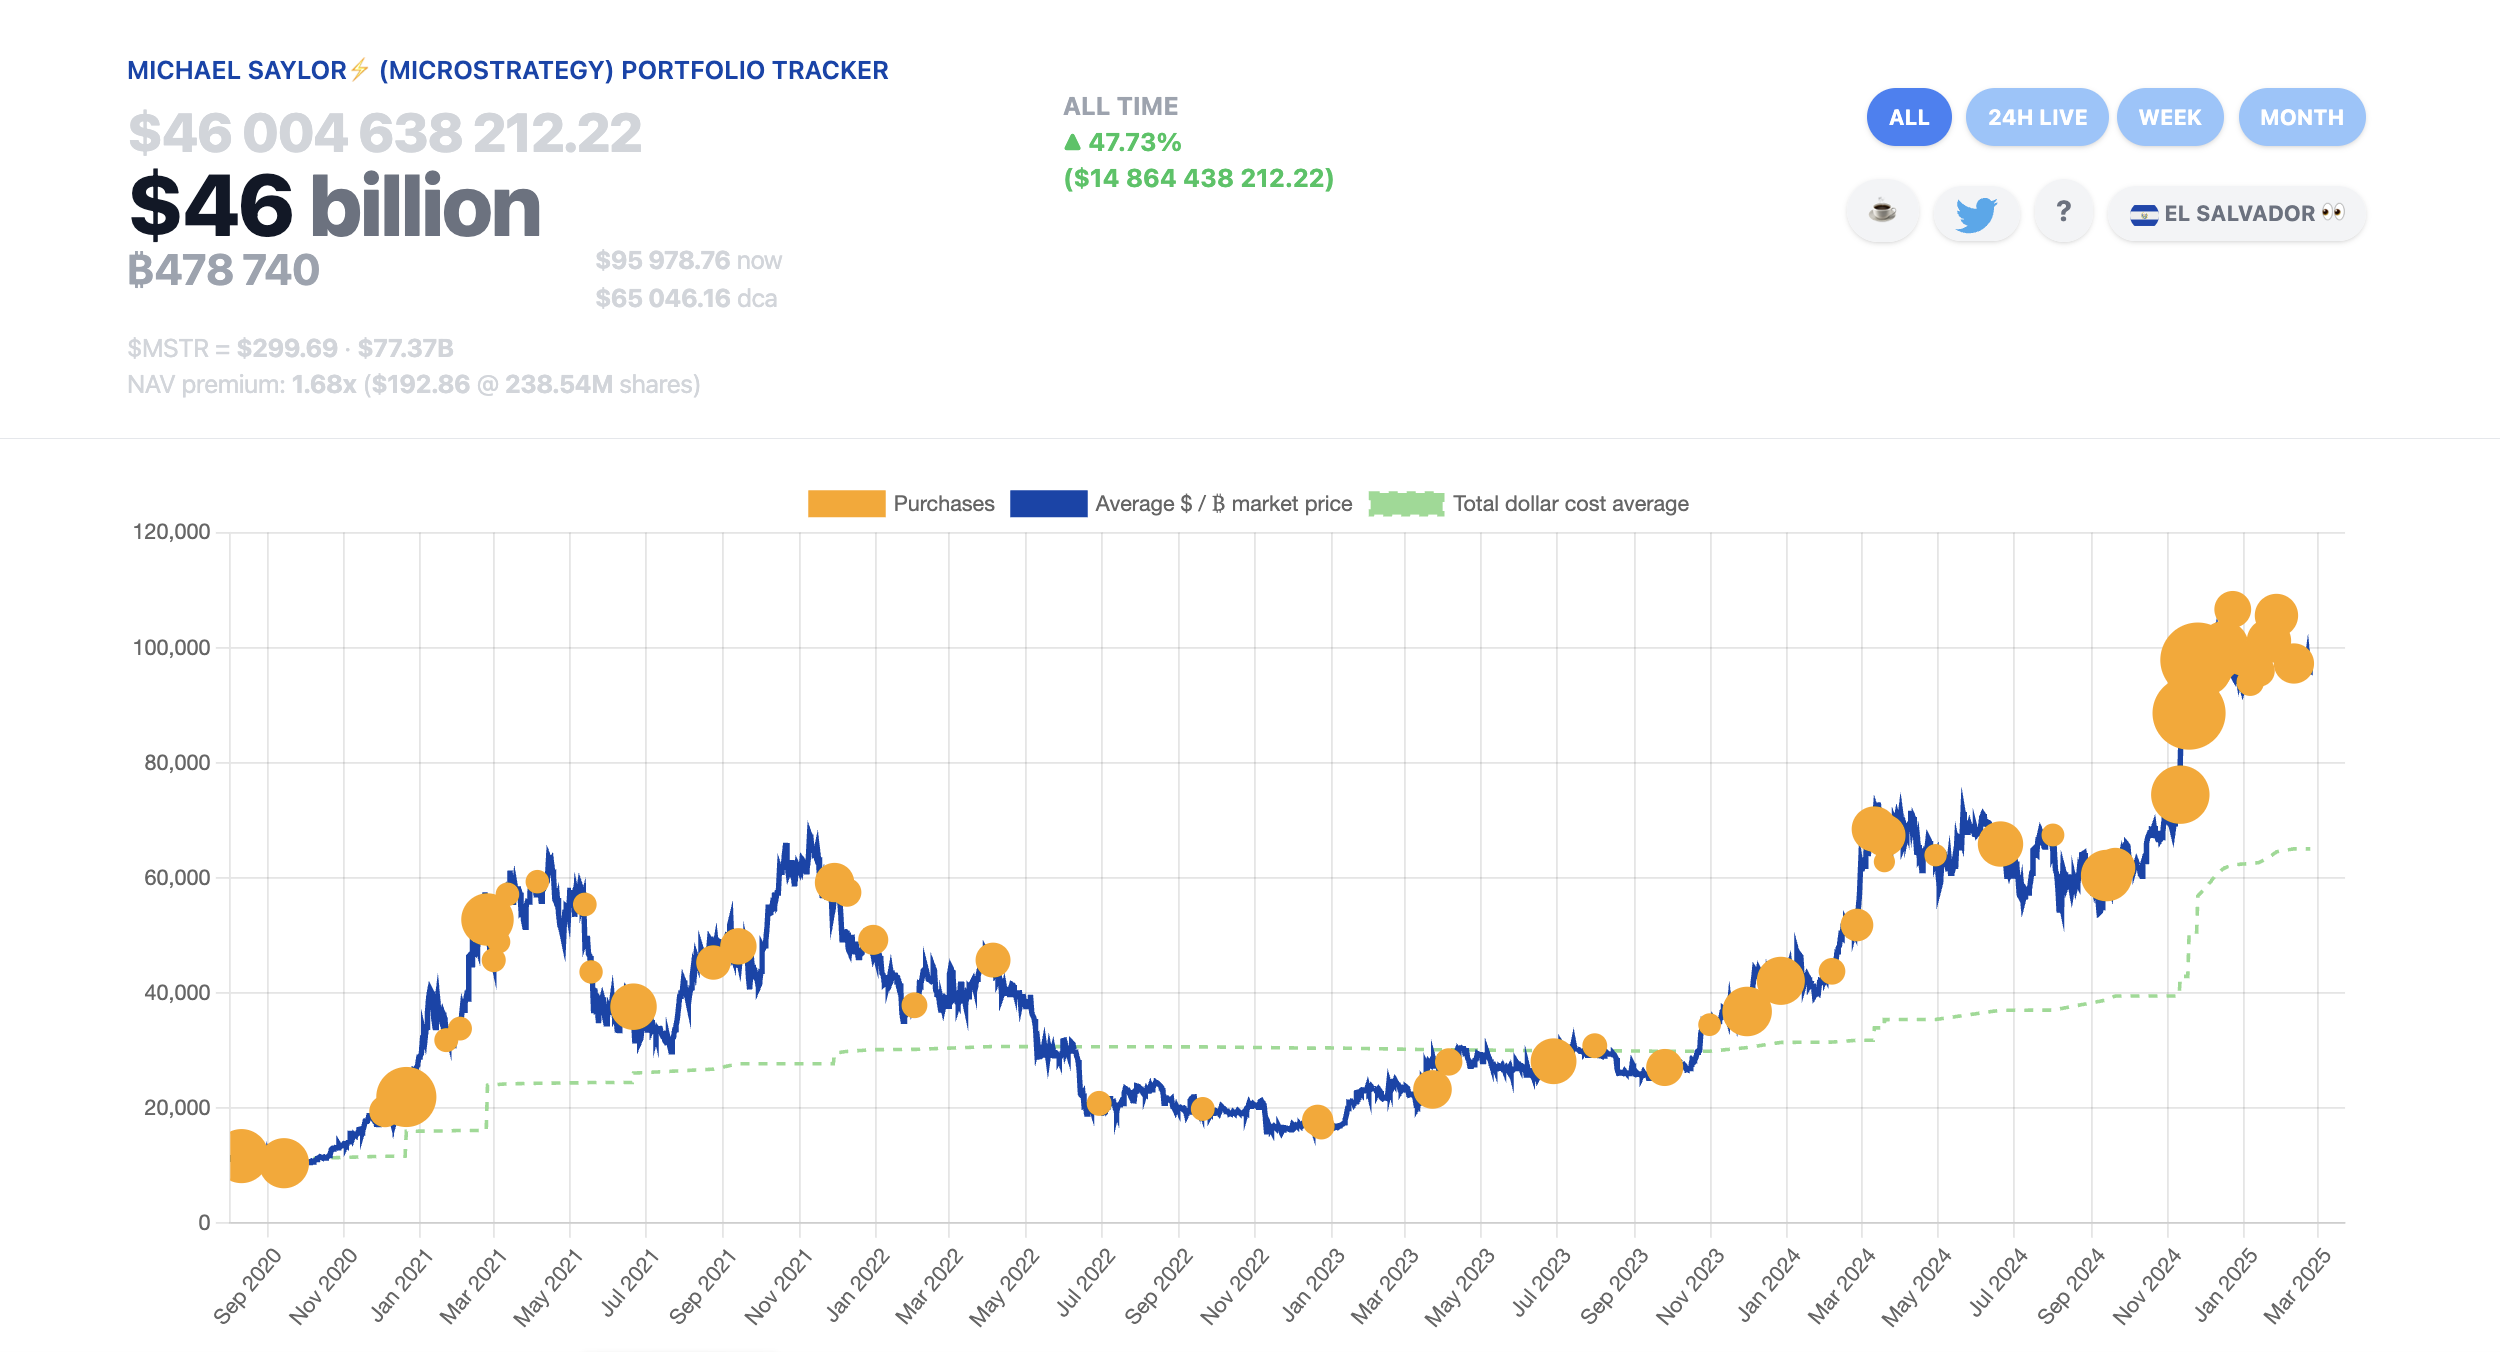Image resolution: width=2500 pixels, height=1352 pixels.
Task: Click the green all-time gain percentage text
Action: coord(1124,141)
